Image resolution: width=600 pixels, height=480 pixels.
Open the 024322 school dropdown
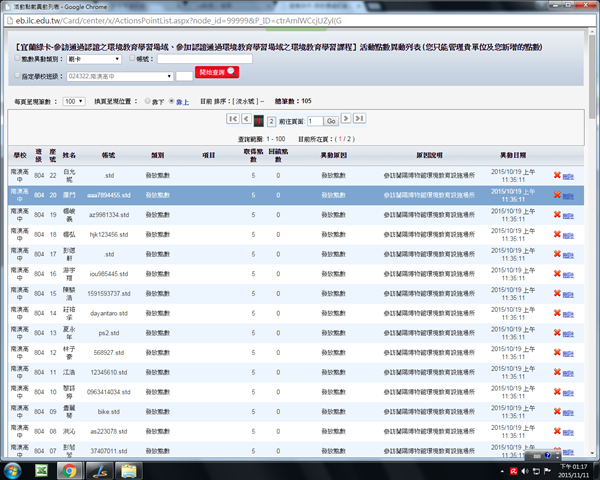click(120, 76)
